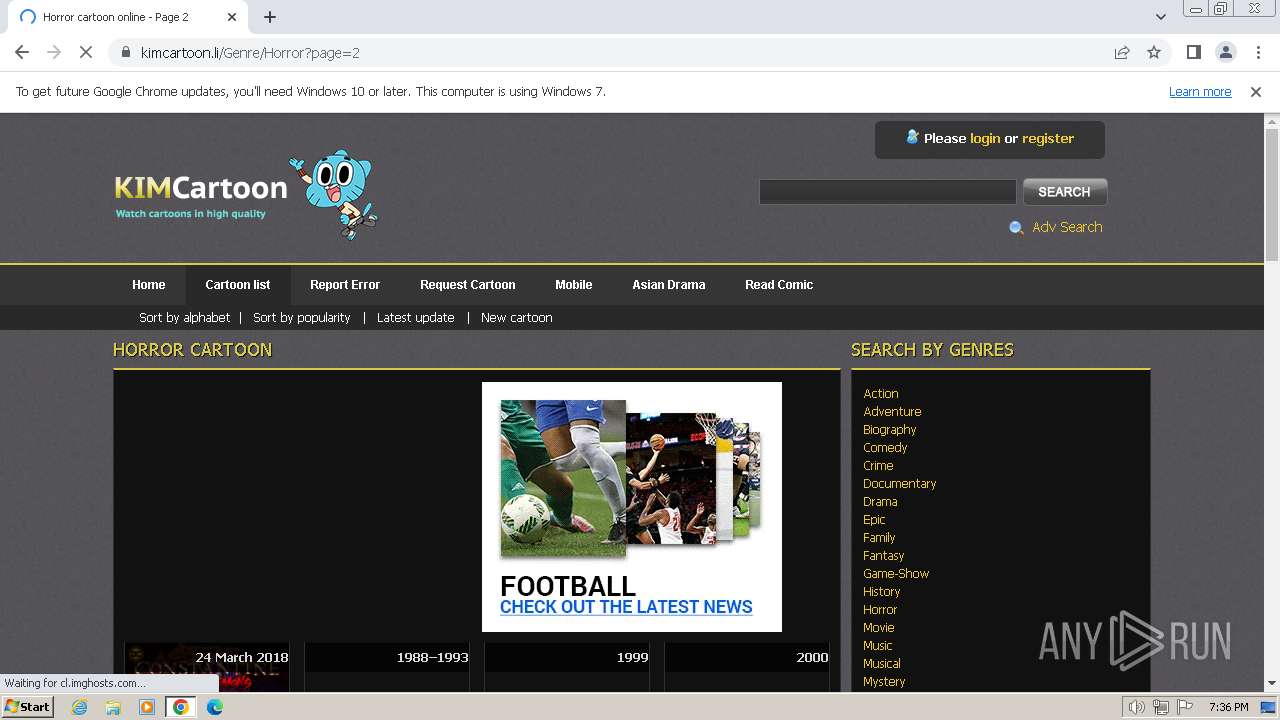Filter by Crime genre
Screen dimensions: 1280x720
coord(879,466)
